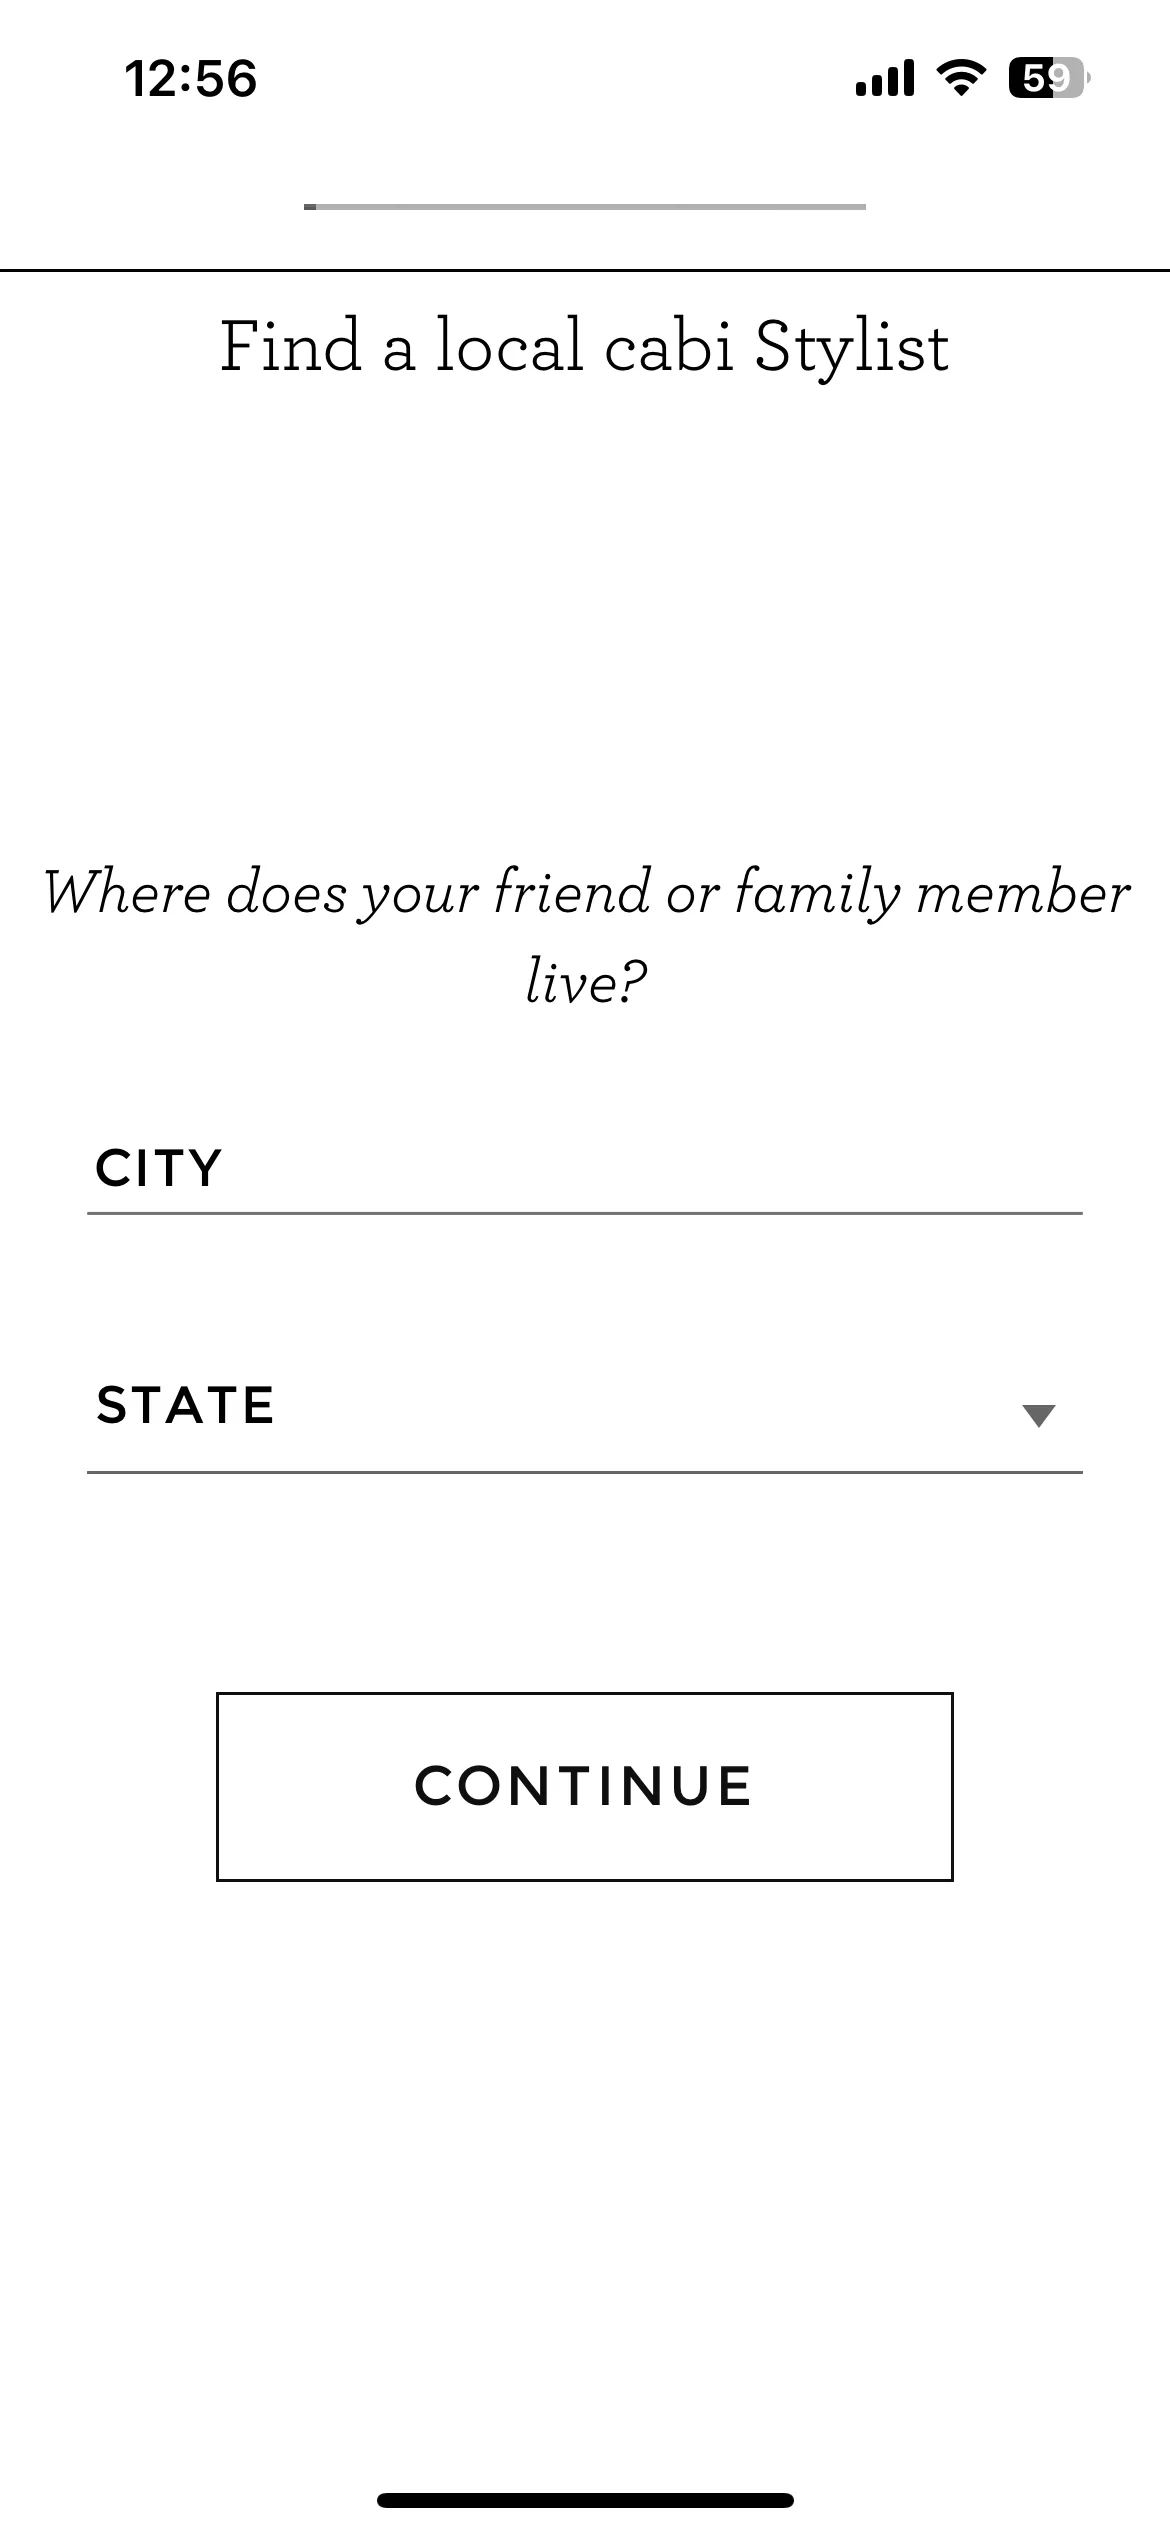This screenshot has width=1170, height=2532.
Task: Tap the CONTINUE button's text label
Action: point(584,1787)
